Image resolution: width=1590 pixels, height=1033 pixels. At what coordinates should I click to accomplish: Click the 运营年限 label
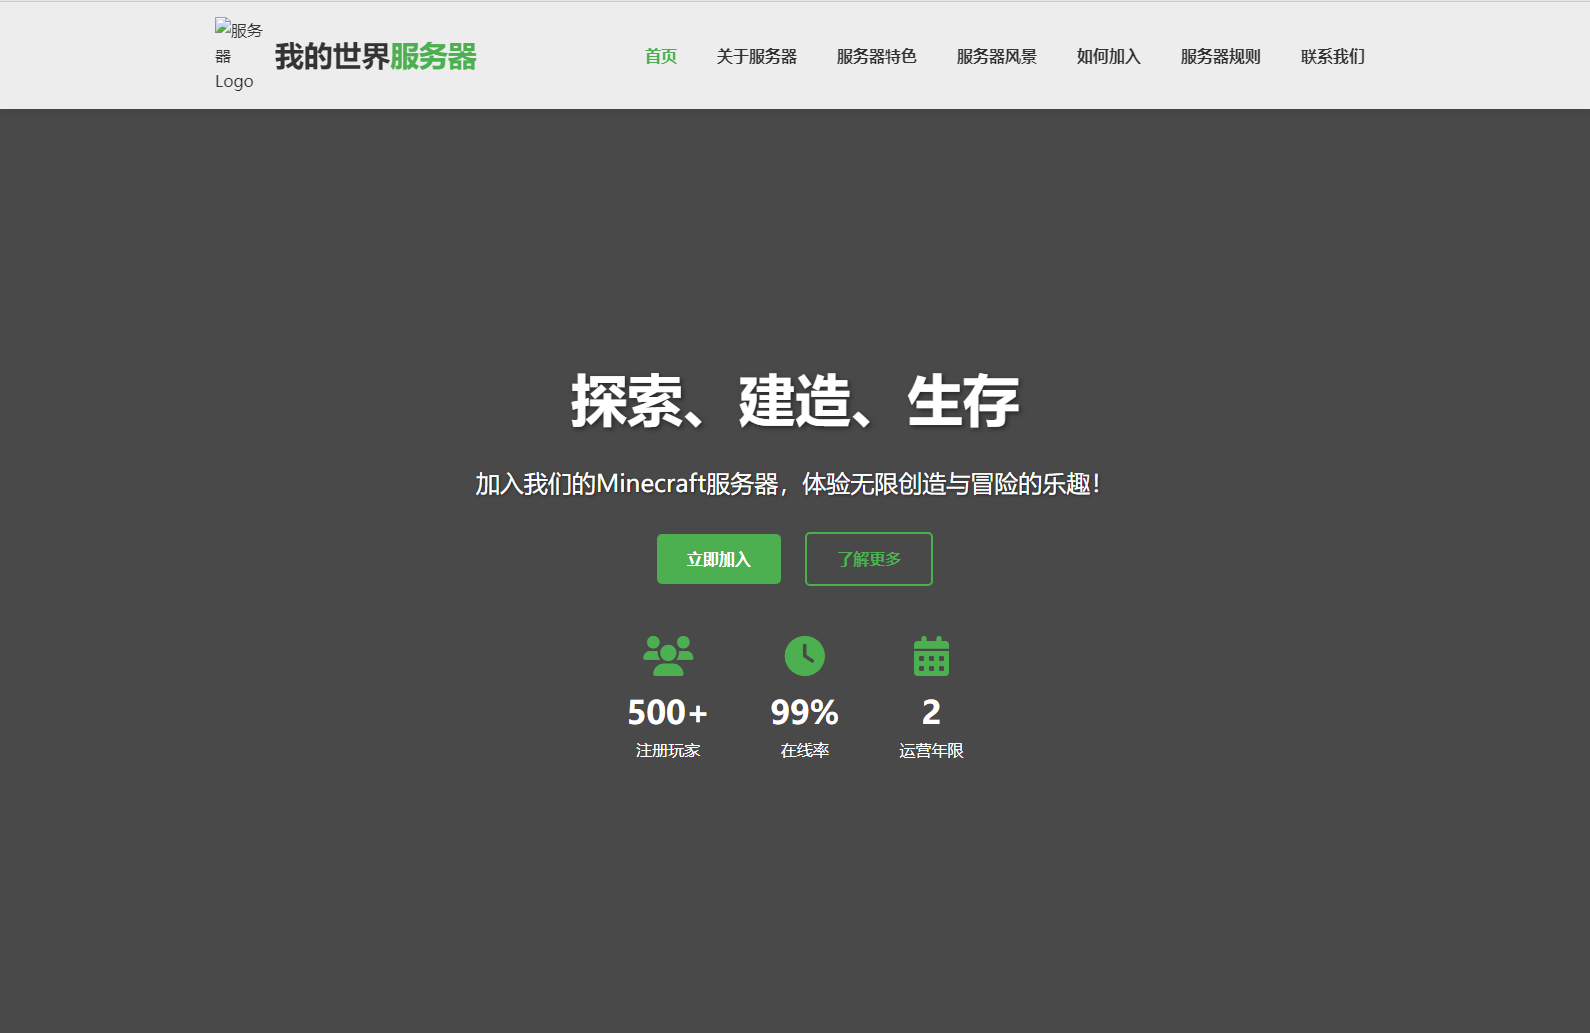931,751
